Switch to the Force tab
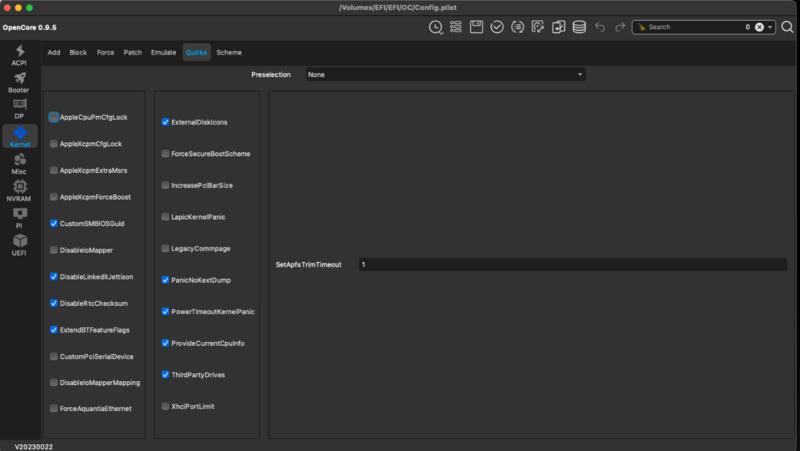The width and height of the screenshot is (800, 451). pos(106,53)
